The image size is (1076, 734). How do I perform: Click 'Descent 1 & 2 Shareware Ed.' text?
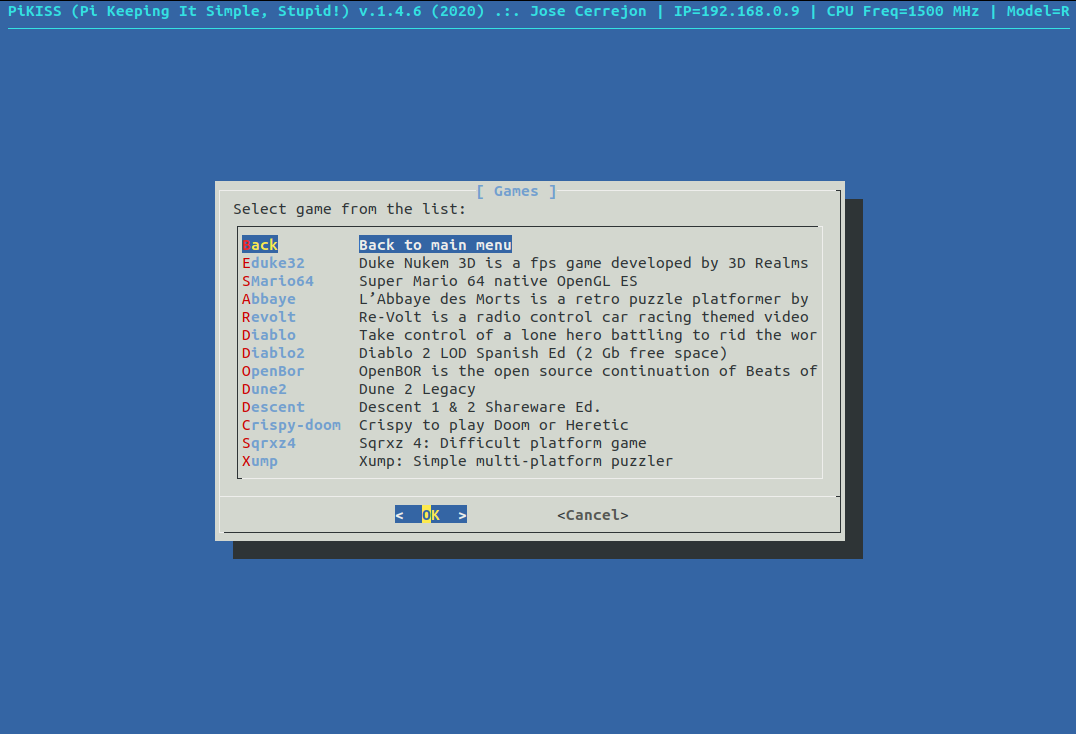coord(480,407)
